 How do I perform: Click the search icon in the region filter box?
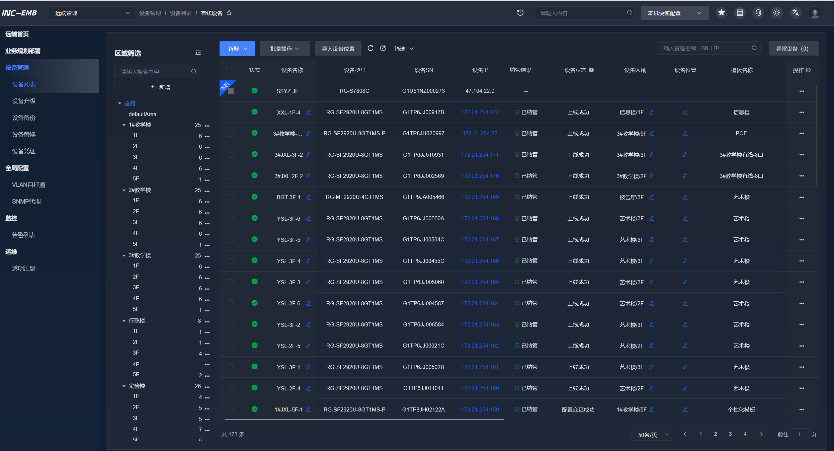point(194,71)
